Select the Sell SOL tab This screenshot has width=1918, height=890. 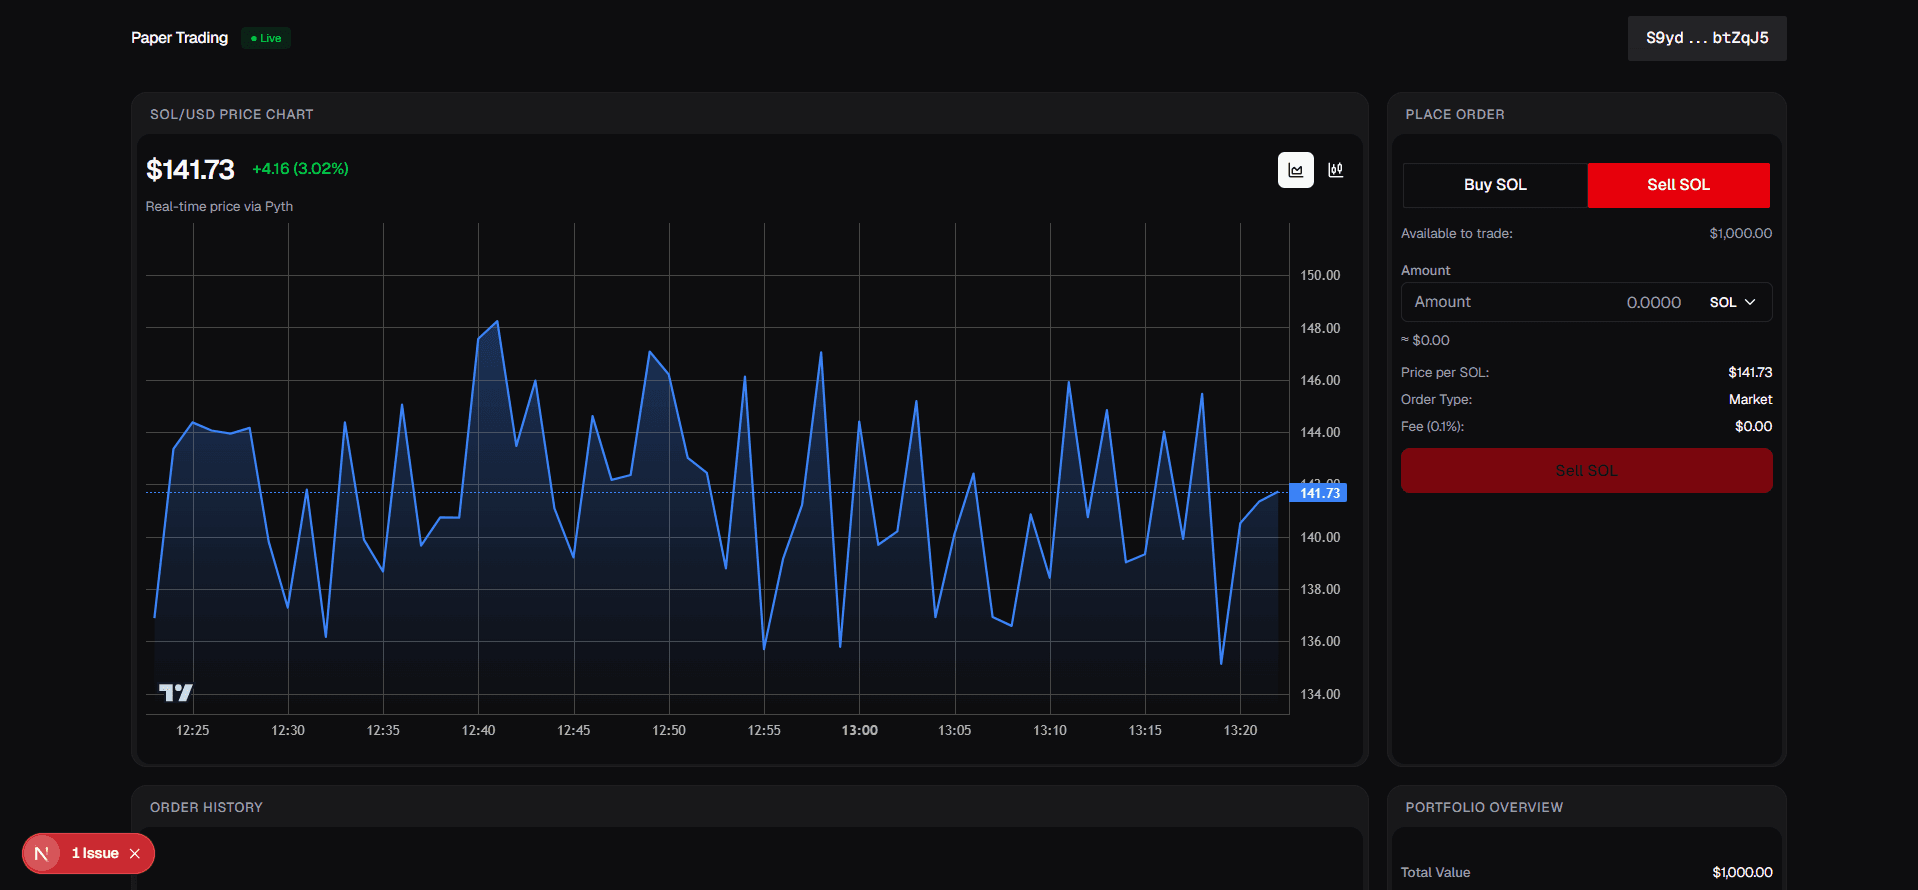pos(1678,185)
